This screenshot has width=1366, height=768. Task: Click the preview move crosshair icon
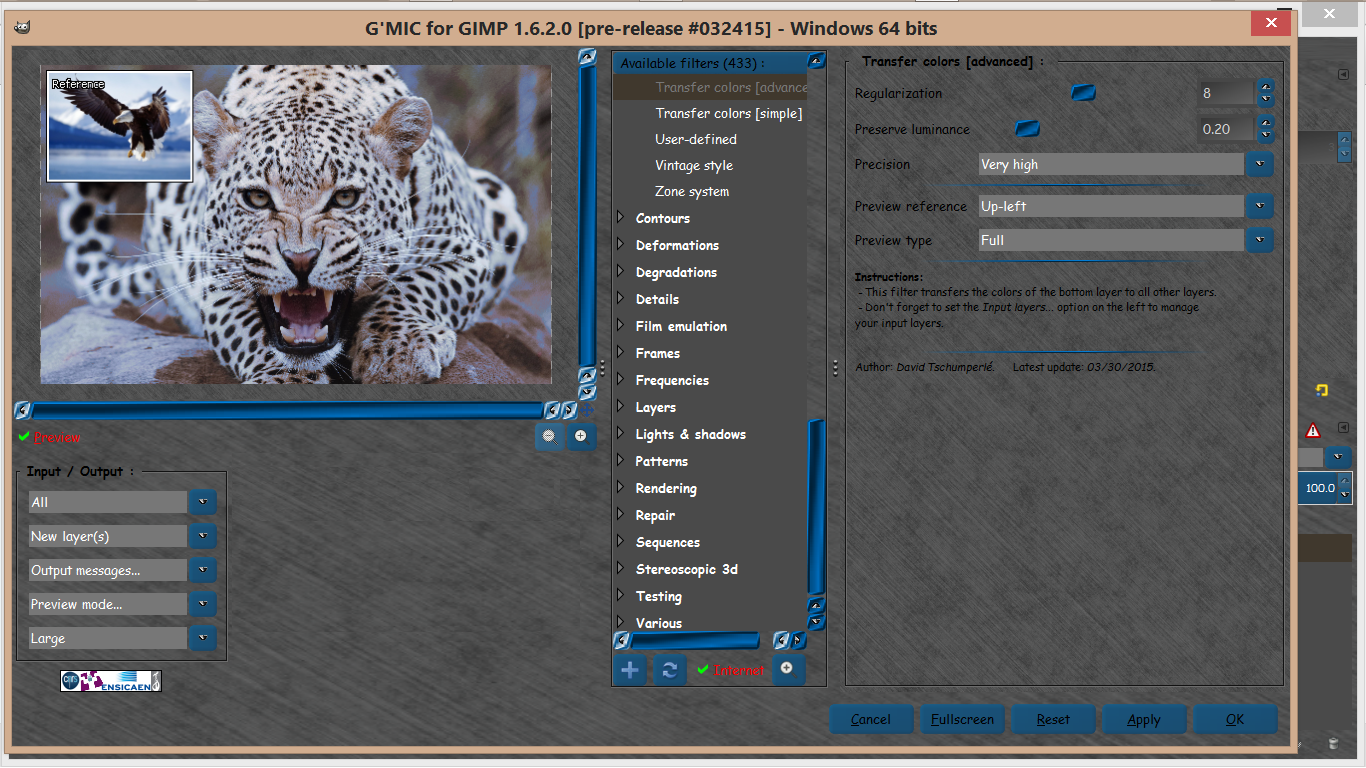[x=588, y=410]
